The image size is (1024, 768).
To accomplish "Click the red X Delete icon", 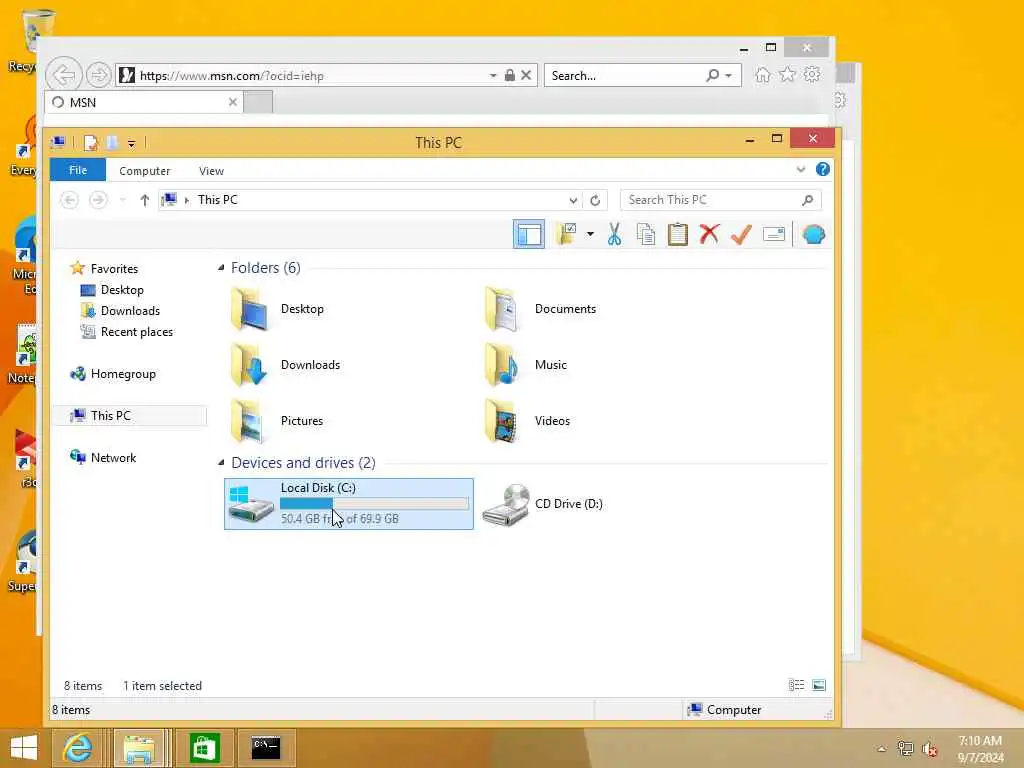I will click(x=709, y=234).
